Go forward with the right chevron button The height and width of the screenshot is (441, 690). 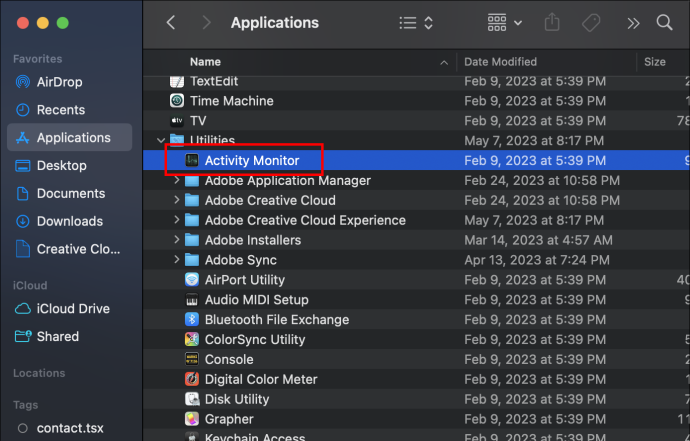206,22
